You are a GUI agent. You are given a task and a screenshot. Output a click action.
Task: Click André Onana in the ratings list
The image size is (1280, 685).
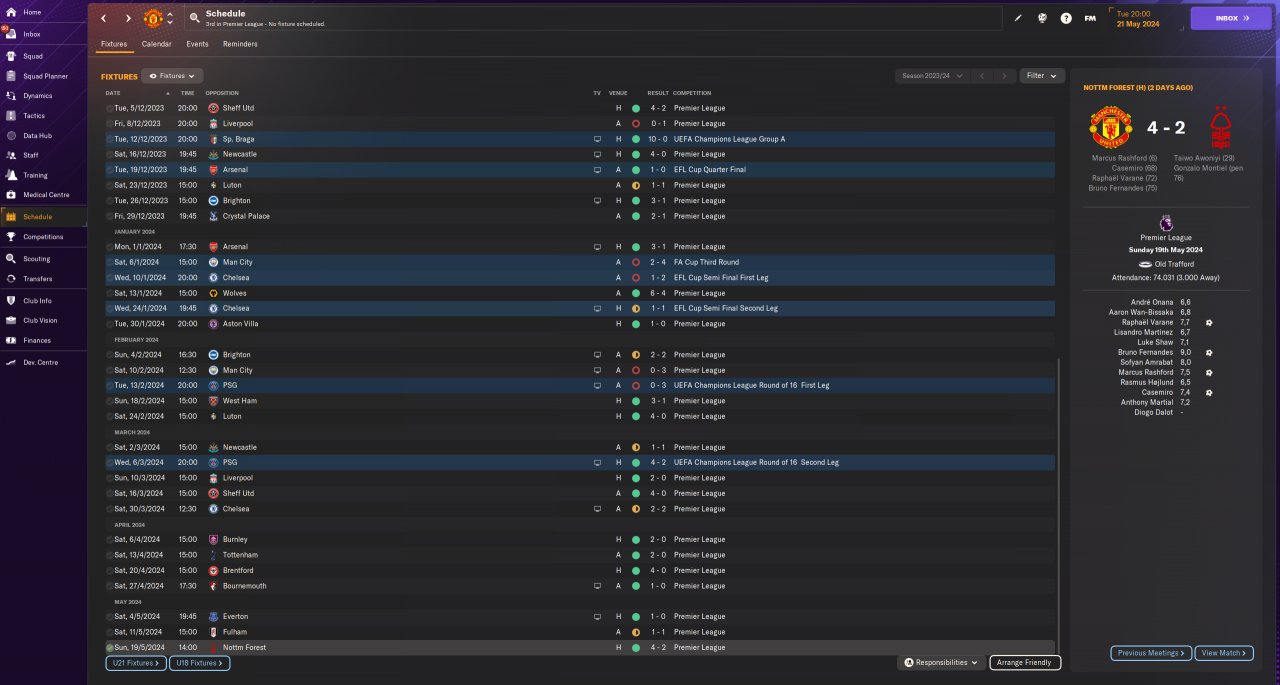tap(1153, 302)
